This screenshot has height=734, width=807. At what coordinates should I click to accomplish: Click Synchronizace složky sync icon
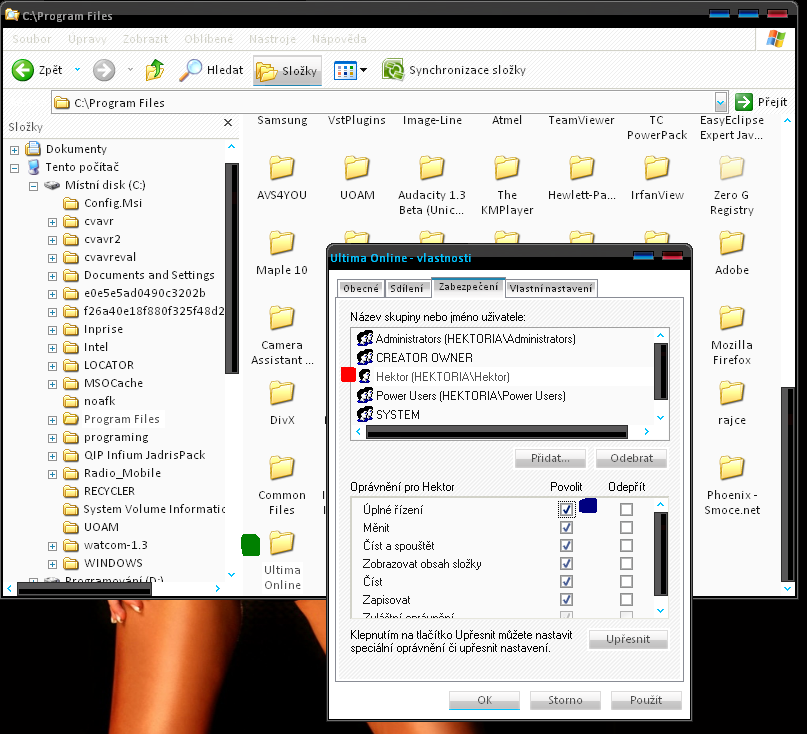[393, 70]
